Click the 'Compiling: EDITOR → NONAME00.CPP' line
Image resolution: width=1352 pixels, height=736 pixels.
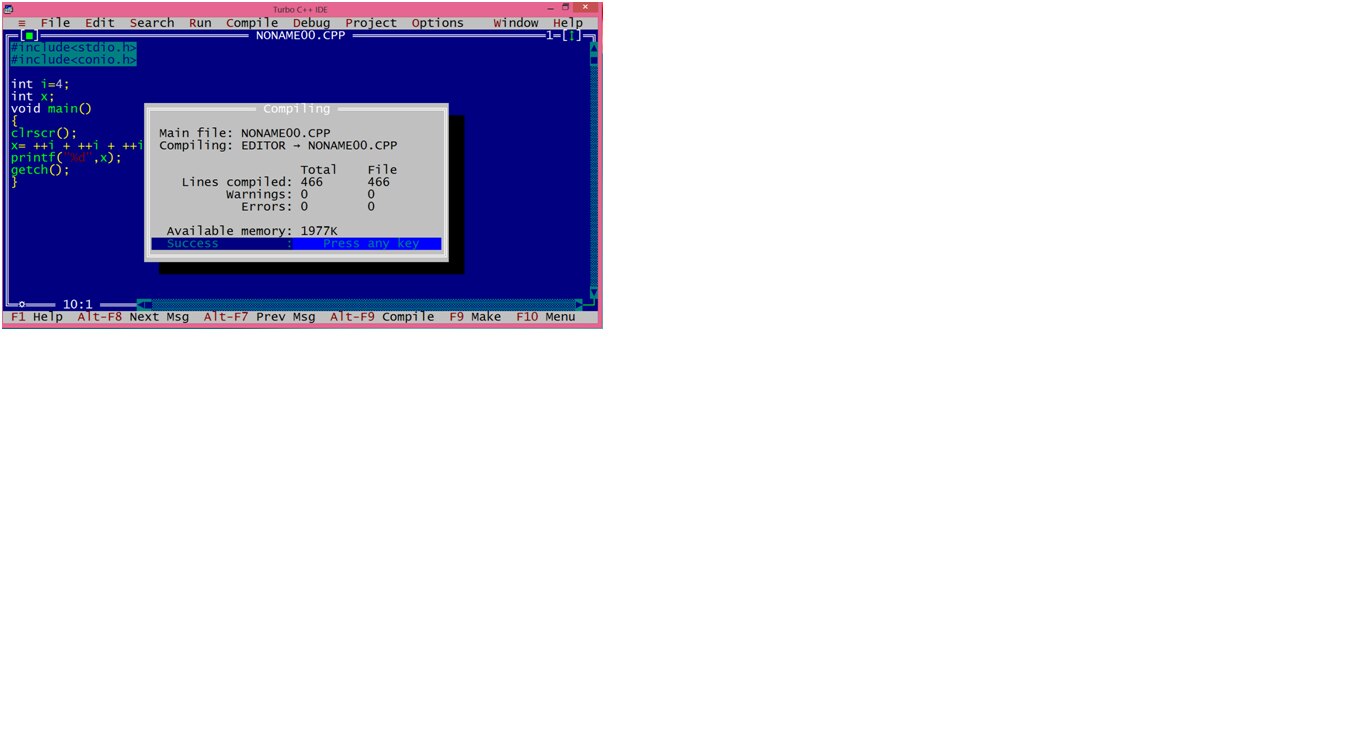[278, 146]
